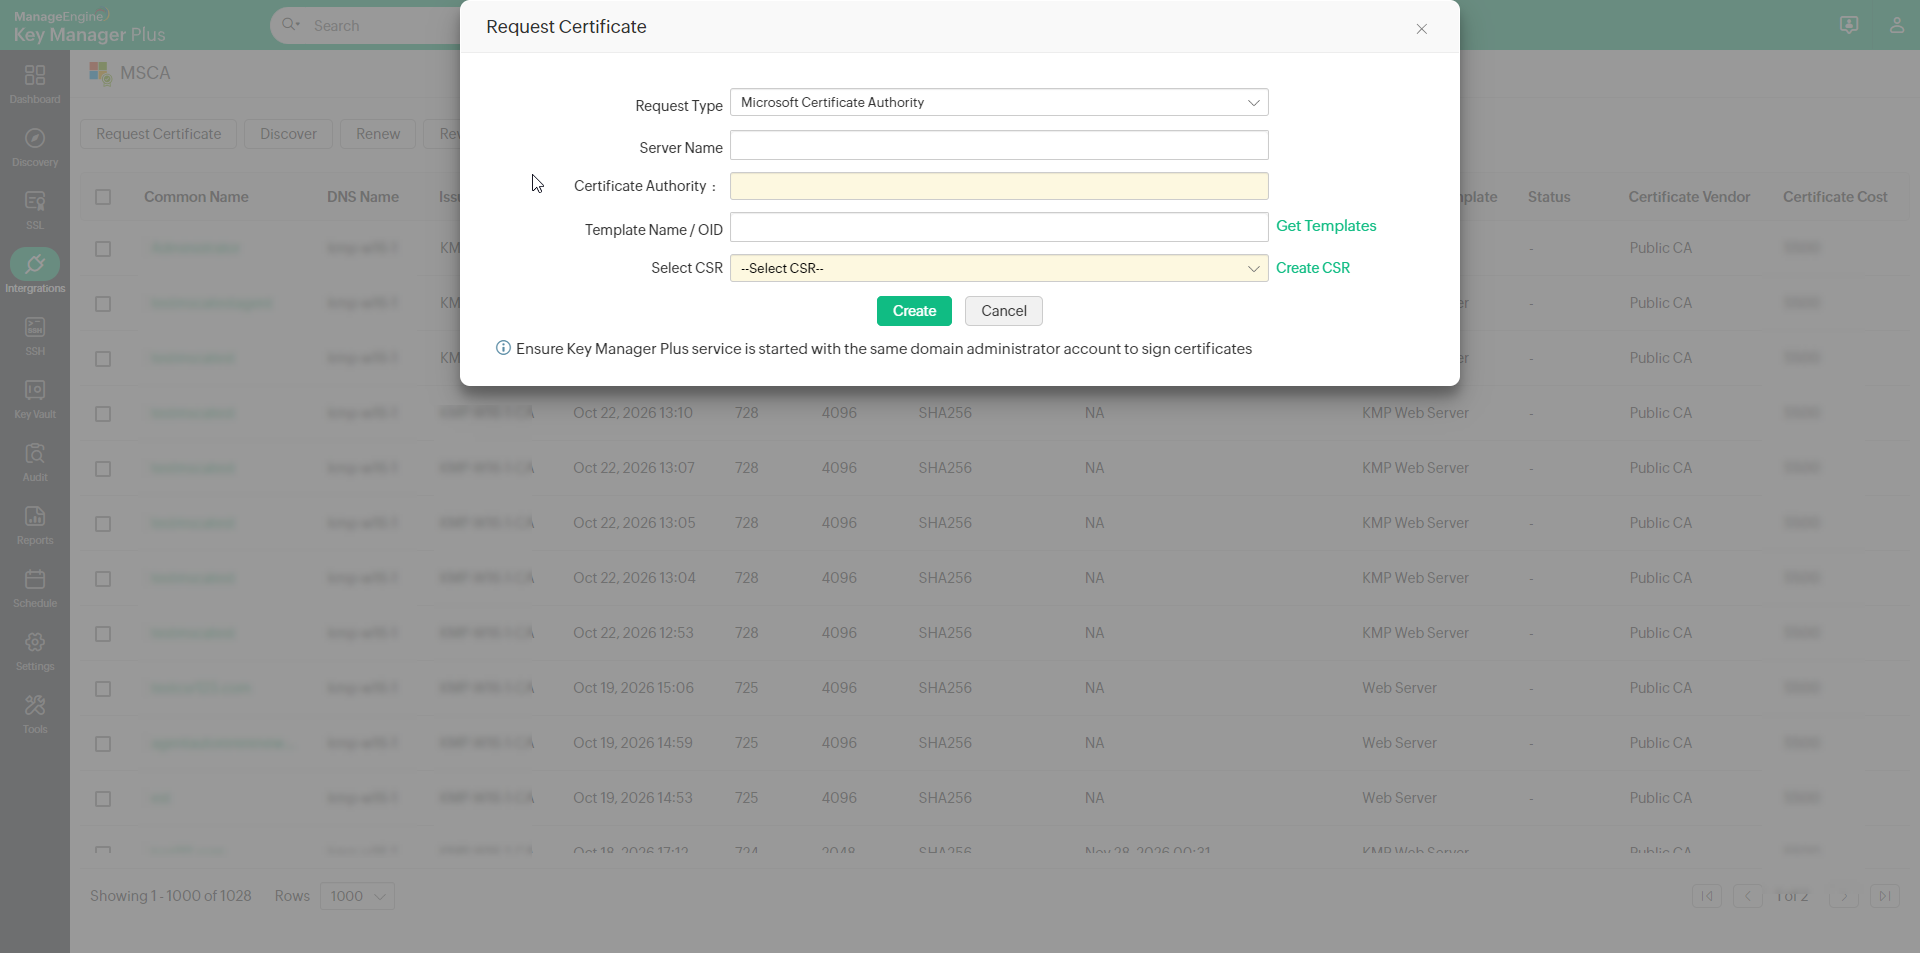Image resolution: width=1920 pixels, height=953 pixels.
Task: Check the second certificate row checkbox
Action: 103,304
